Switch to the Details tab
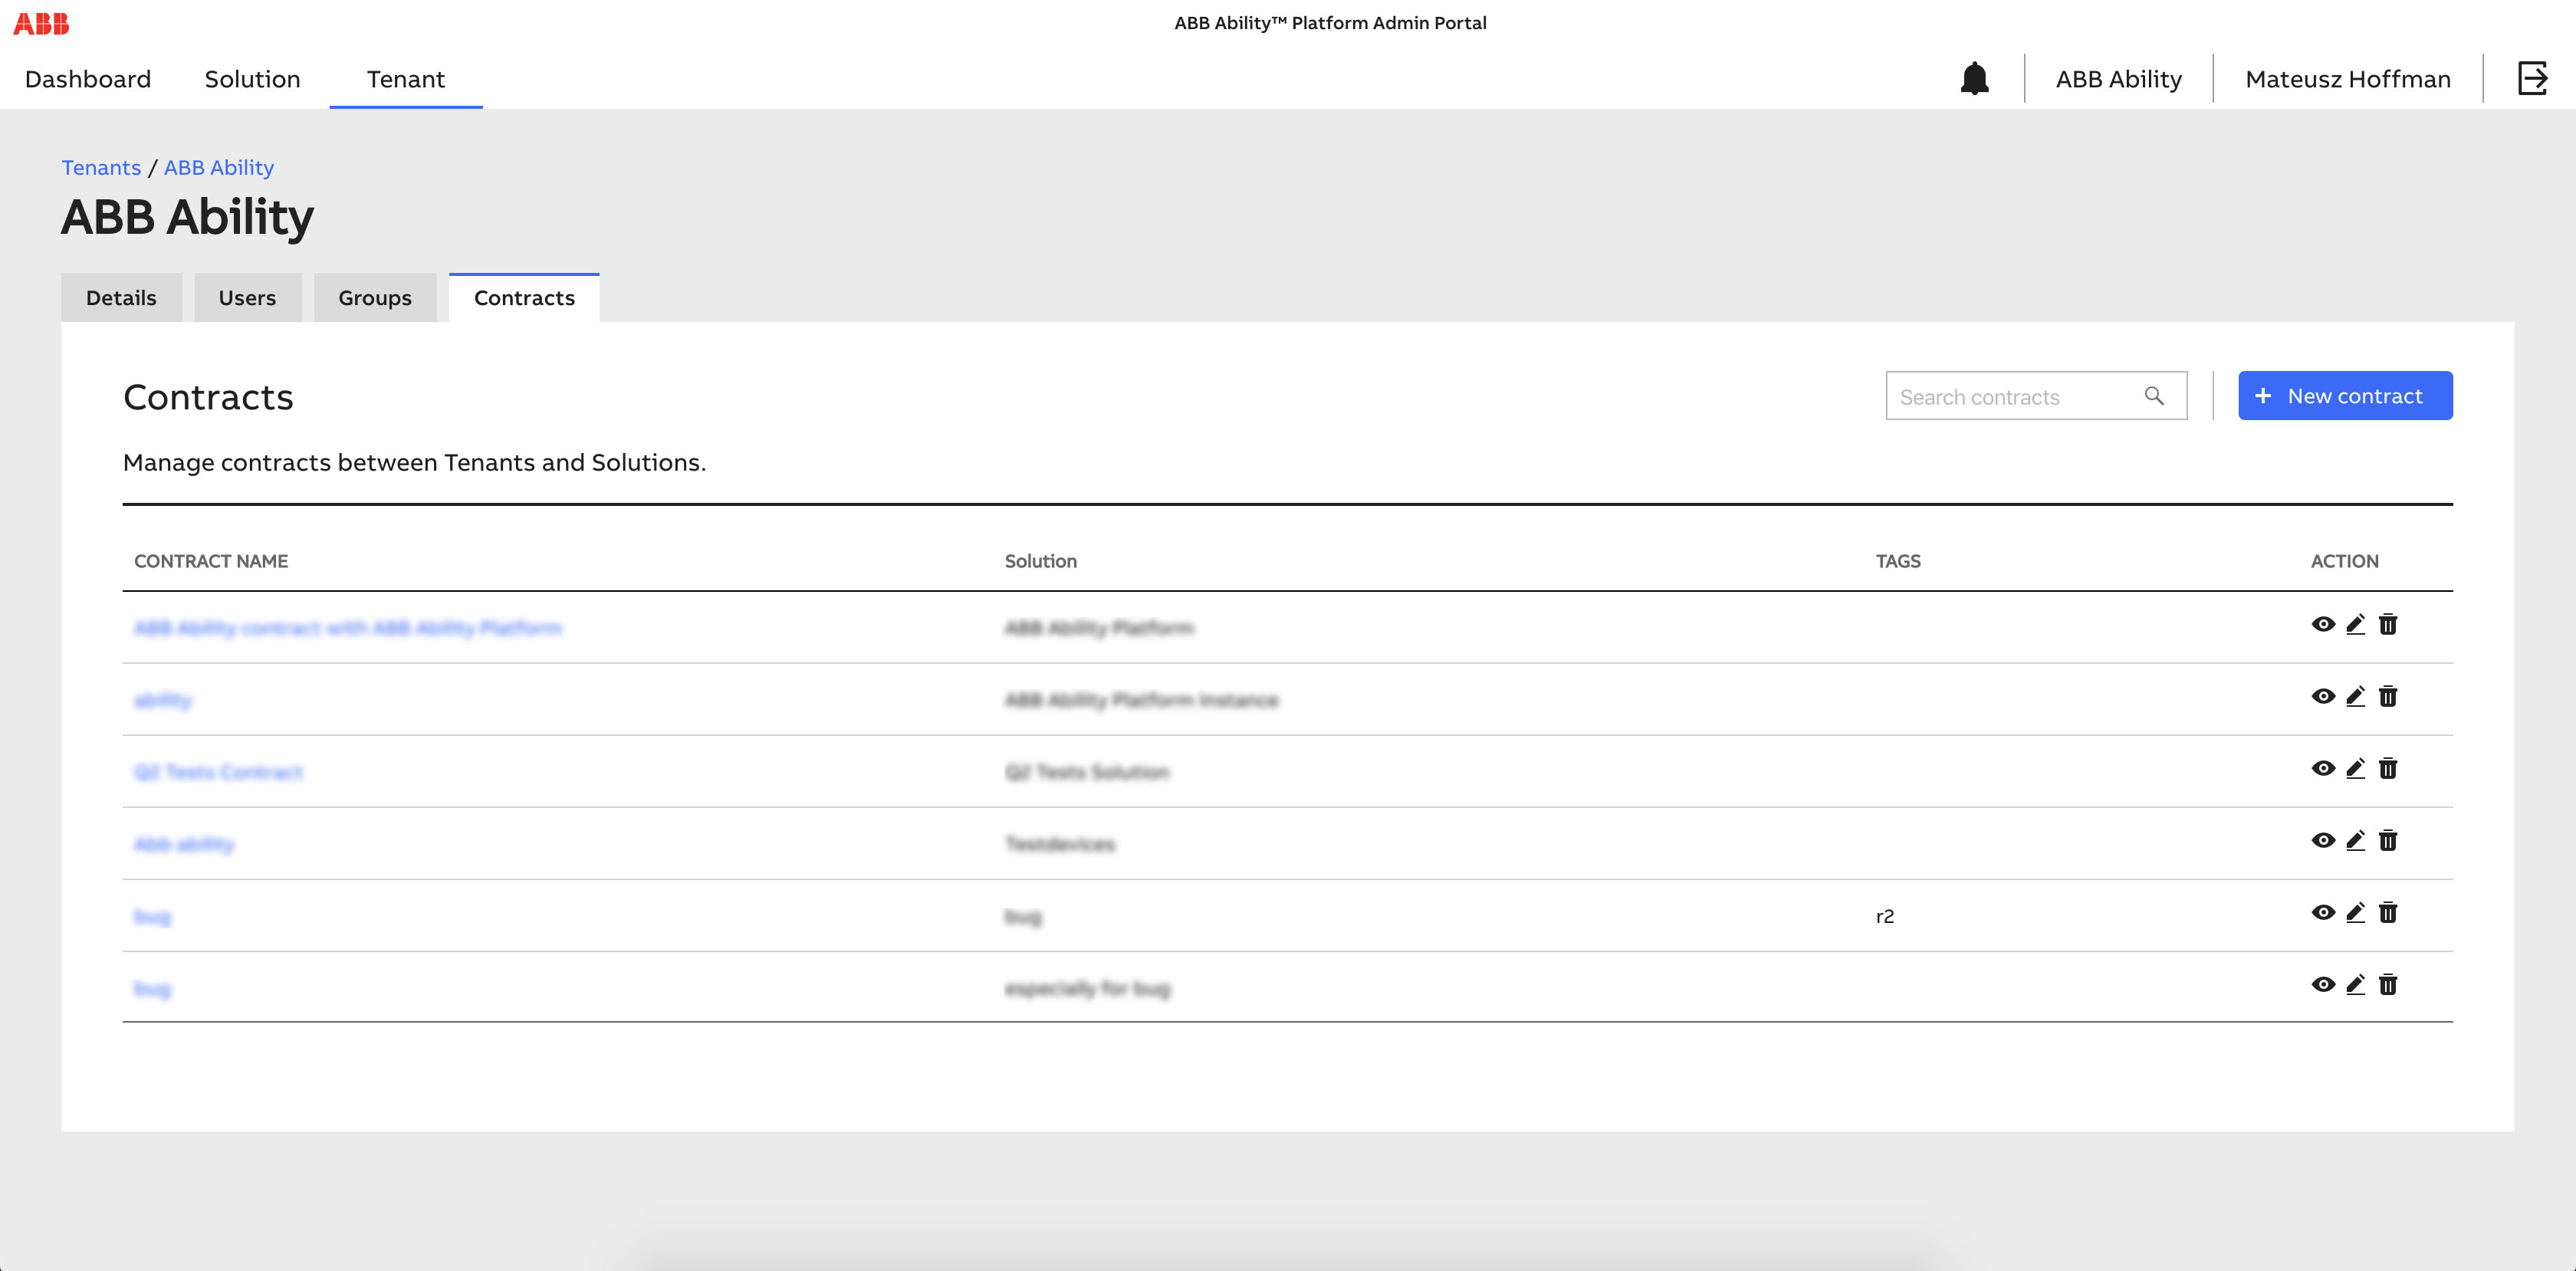Screen dimensions: 2576x1271 [121, 298]
